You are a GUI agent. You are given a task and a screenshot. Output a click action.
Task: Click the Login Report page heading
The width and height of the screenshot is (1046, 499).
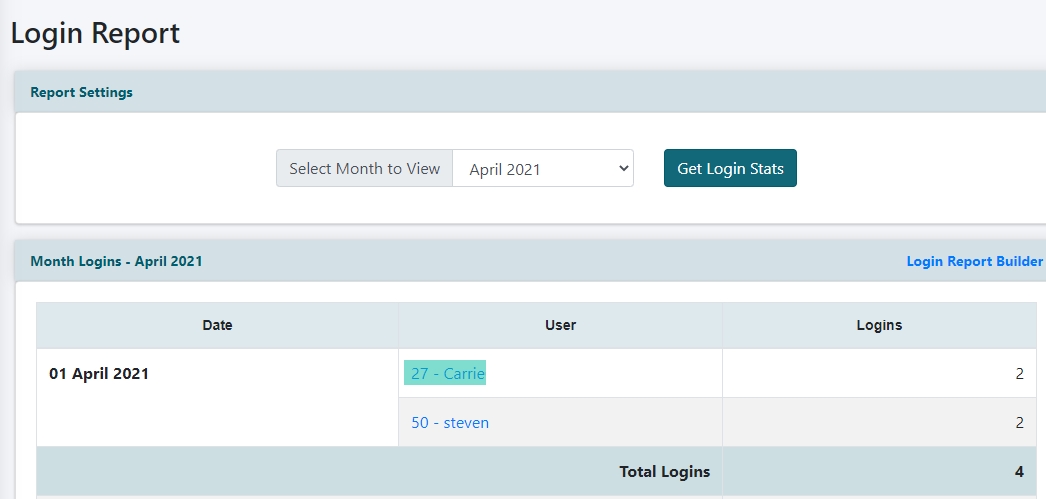[95, 33]
